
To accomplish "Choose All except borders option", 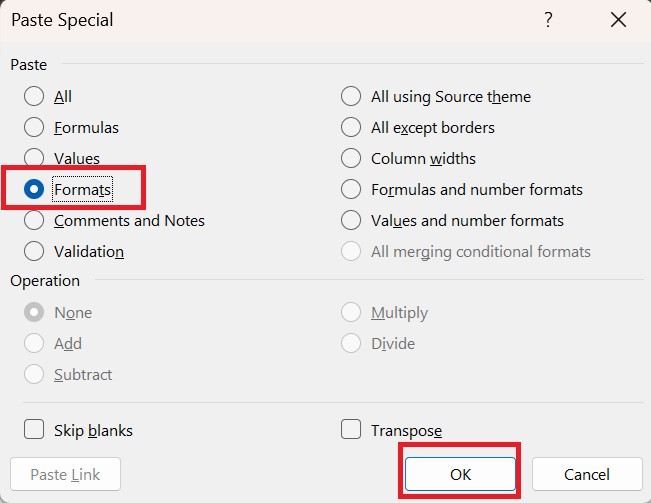I will [x=351, y=128].
